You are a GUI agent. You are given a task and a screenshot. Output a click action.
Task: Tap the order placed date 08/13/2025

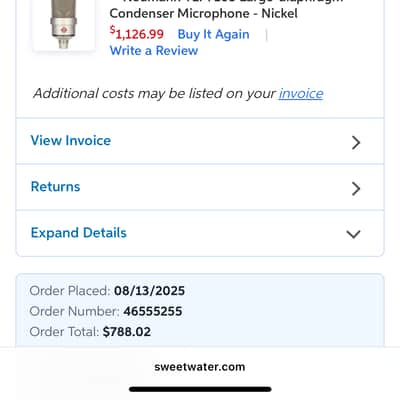coord(149,291)
